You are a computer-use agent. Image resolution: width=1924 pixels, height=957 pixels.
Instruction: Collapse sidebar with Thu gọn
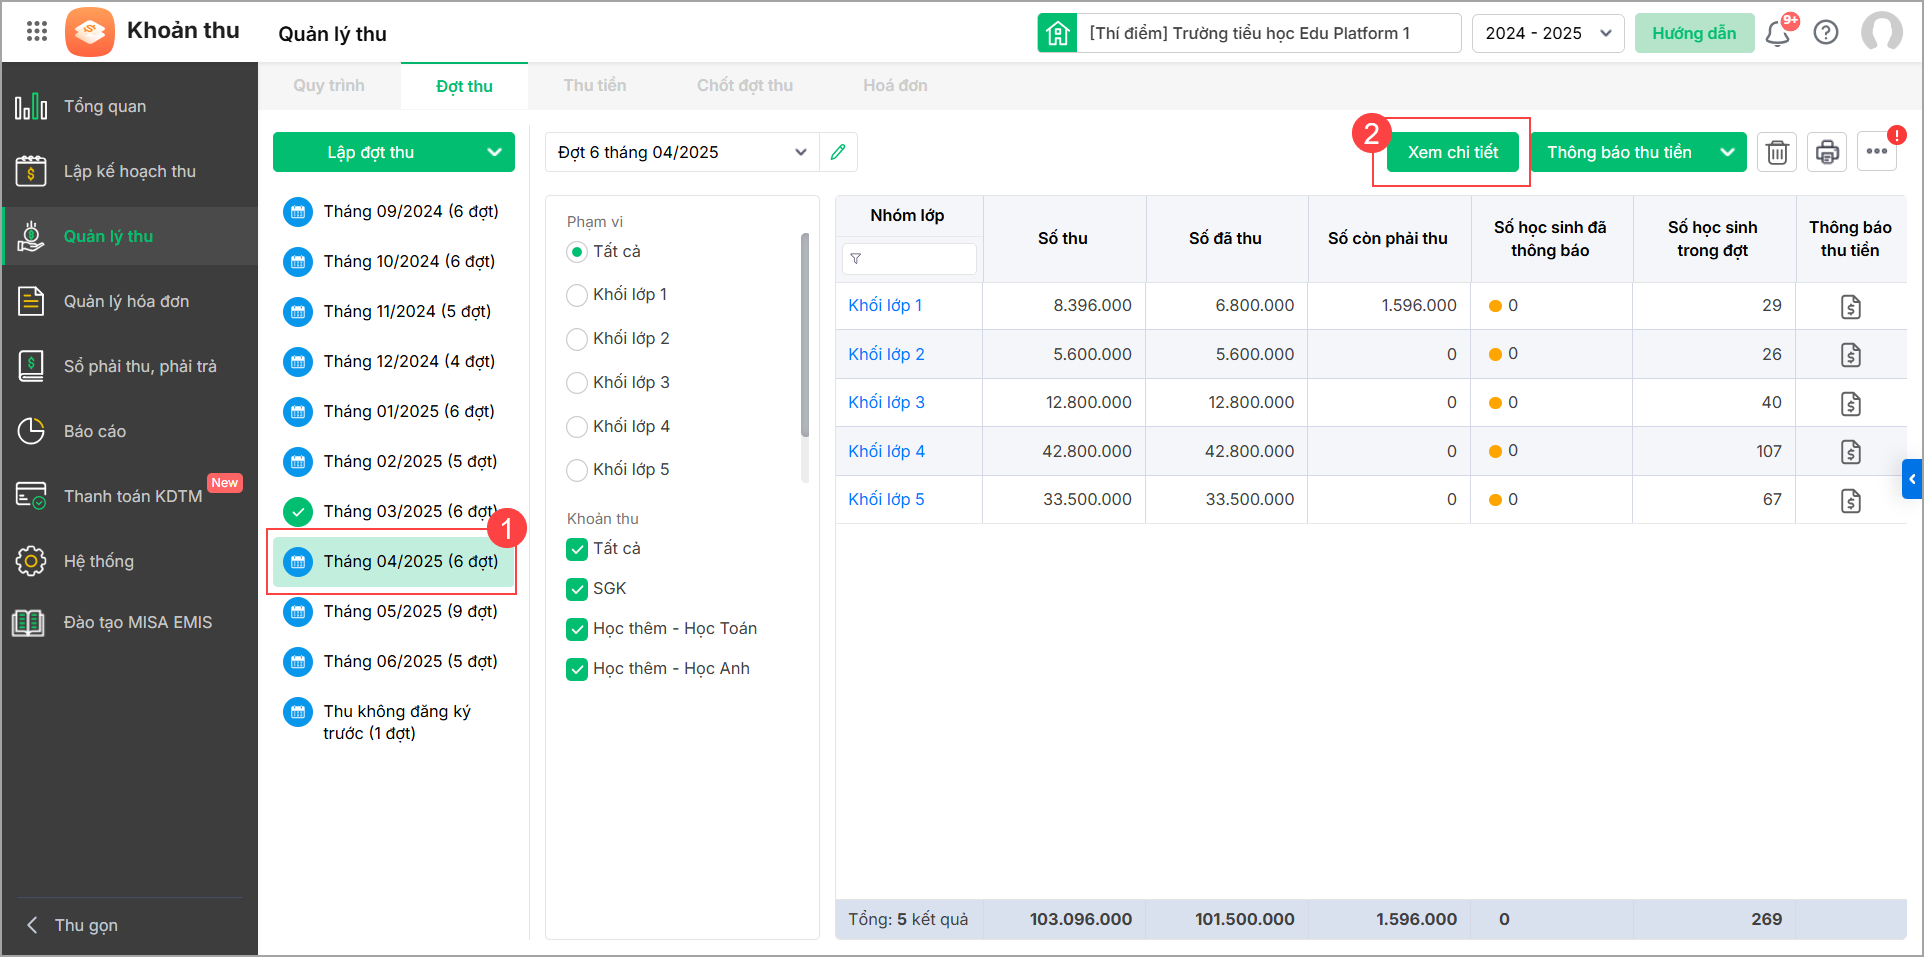tap(72, 925)
